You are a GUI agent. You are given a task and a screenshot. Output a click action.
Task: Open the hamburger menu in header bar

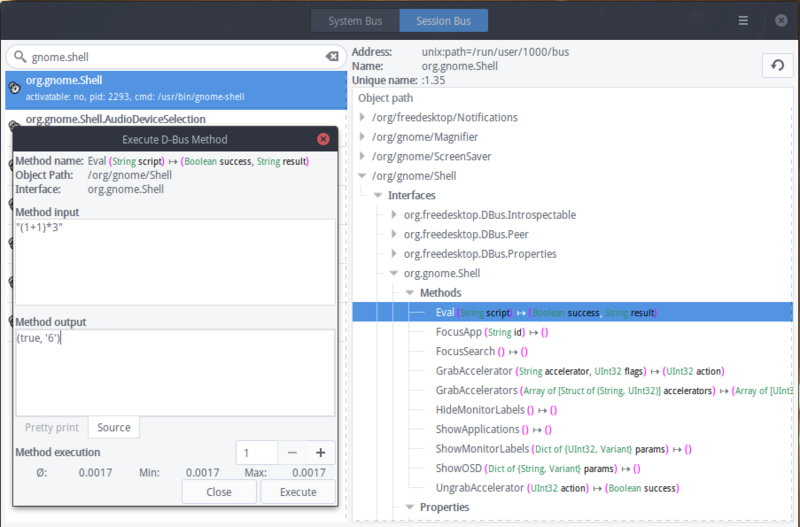(x=743, y=20)
